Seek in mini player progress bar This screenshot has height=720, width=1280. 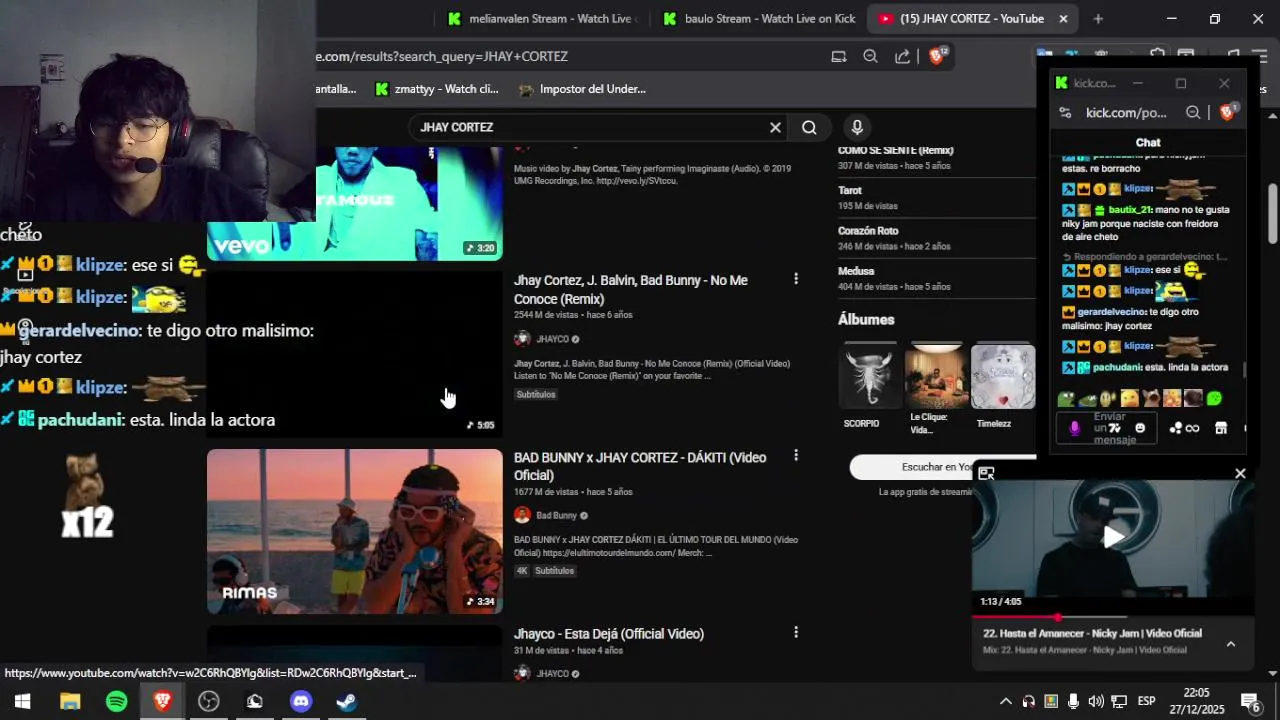coord(1112,617)
